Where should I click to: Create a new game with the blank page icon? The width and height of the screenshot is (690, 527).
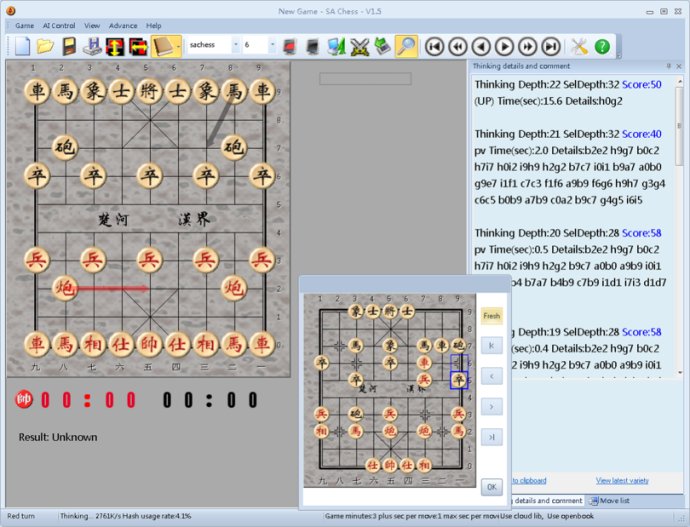pos(22,46)
